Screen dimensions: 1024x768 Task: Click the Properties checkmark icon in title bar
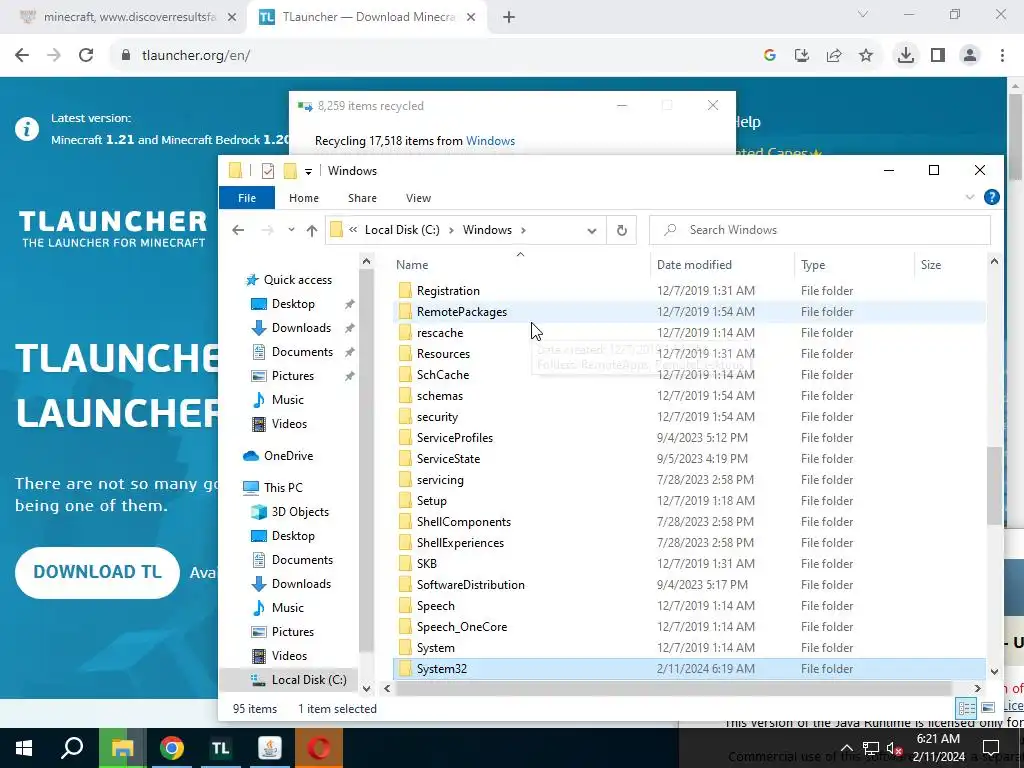(x=268, y=171)
